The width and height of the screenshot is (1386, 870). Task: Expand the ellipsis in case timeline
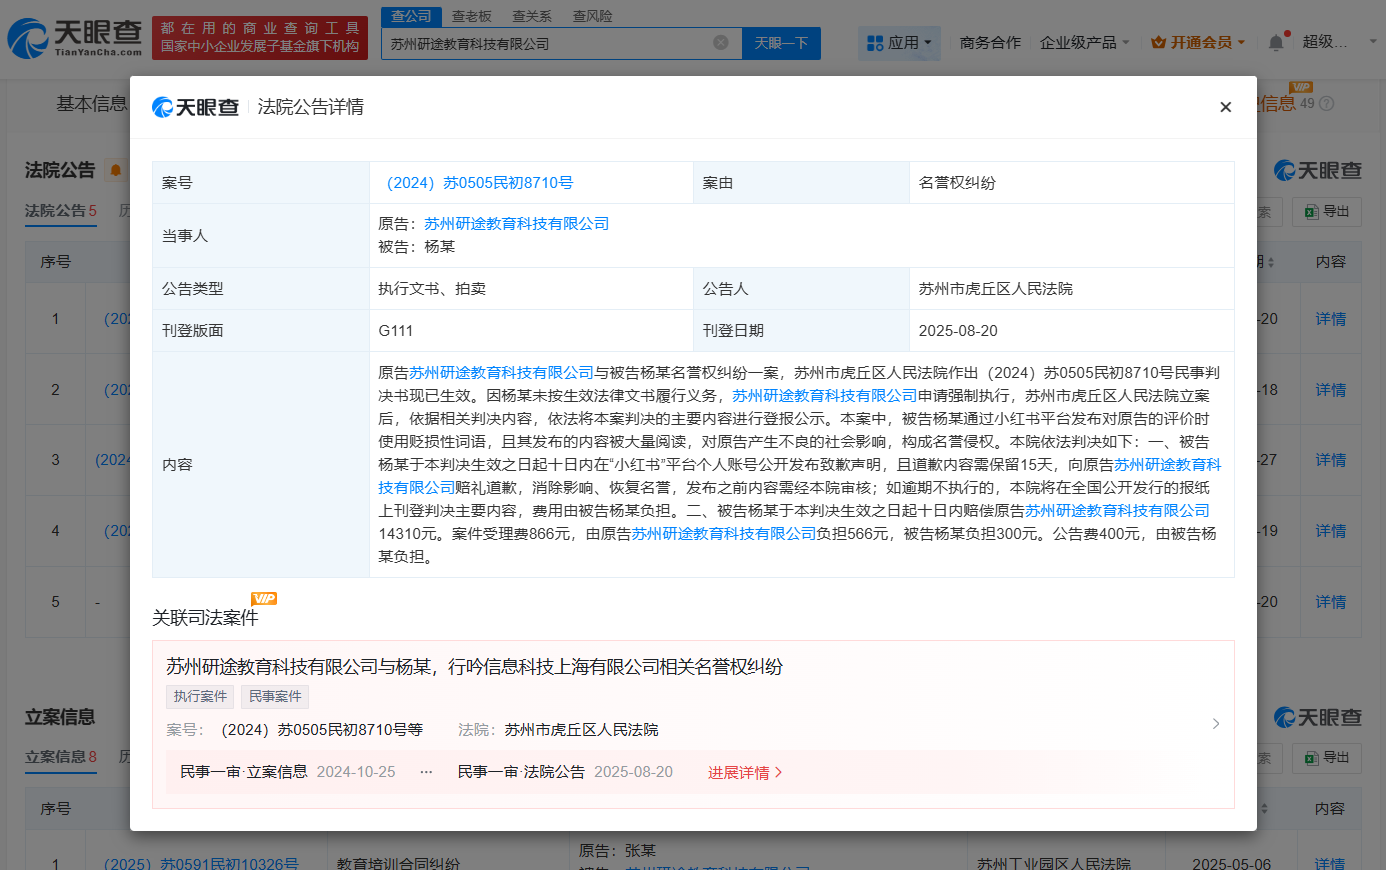(426, 772)
